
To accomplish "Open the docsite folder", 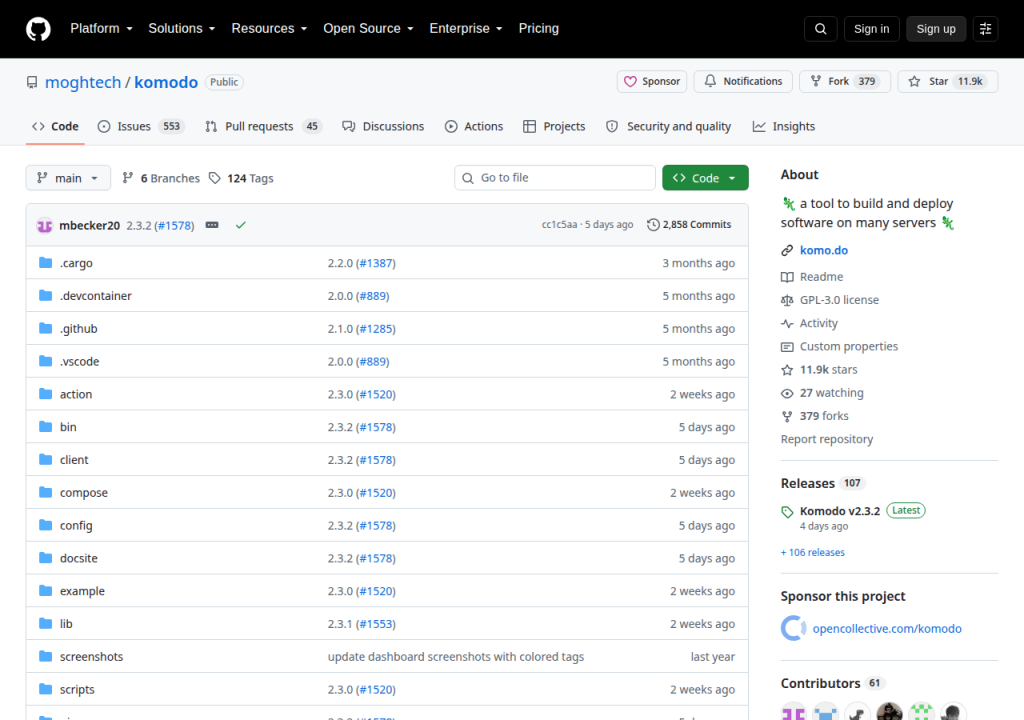I will pyautogui.click(x=78, y=559).
